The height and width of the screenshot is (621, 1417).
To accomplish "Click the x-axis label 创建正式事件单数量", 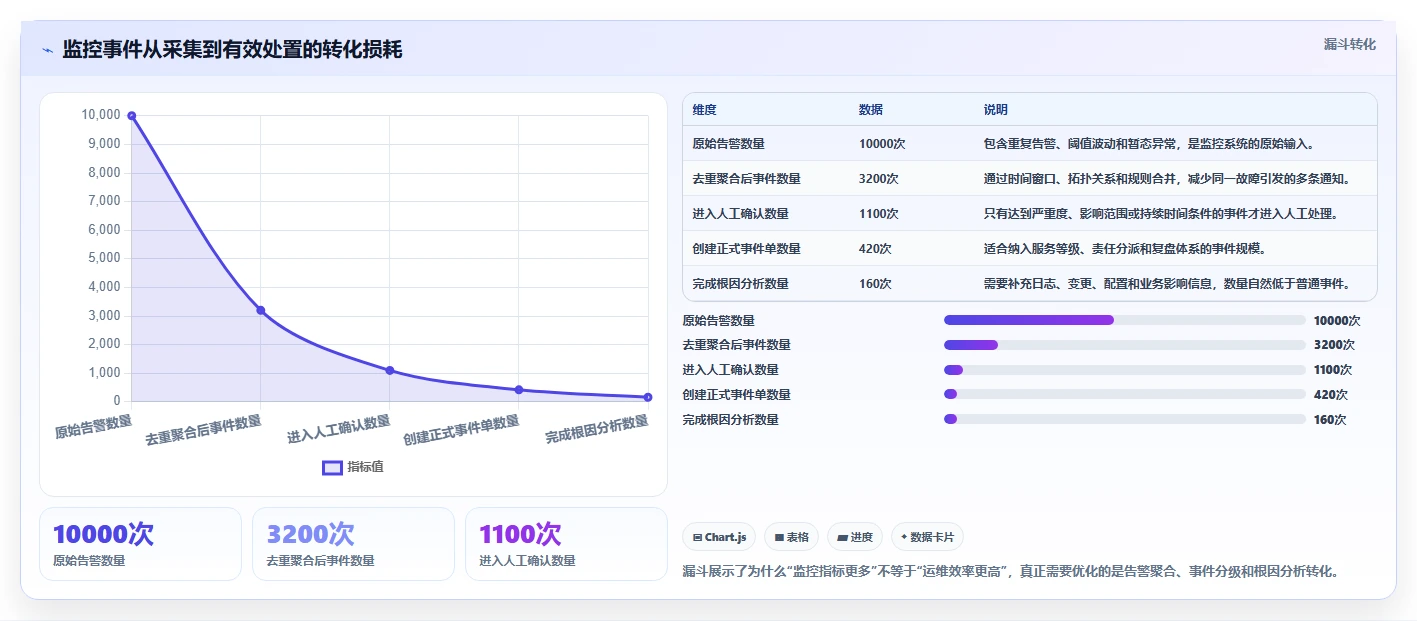I will (461, 430).
